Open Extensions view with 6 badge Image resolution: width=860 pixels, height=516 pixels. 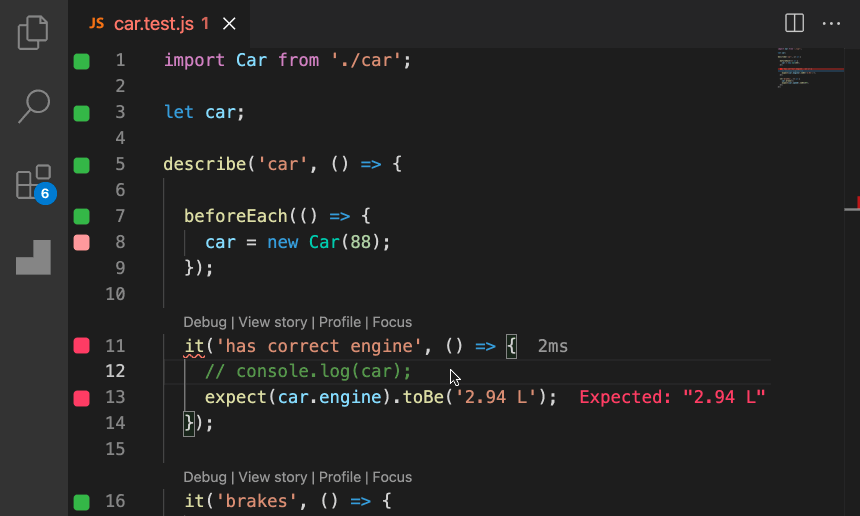click(x=33, y=183)
